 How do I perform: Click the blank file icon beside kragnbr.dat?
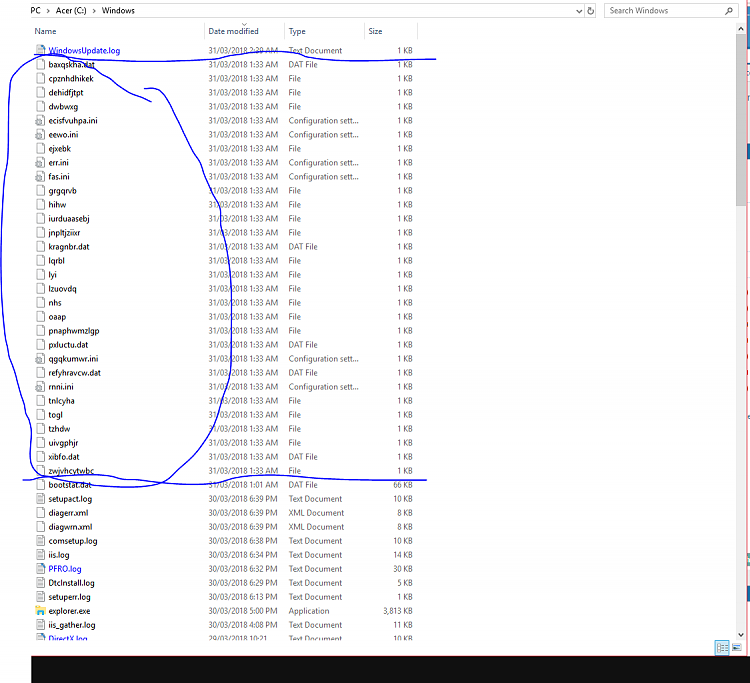tap(41, 247)
